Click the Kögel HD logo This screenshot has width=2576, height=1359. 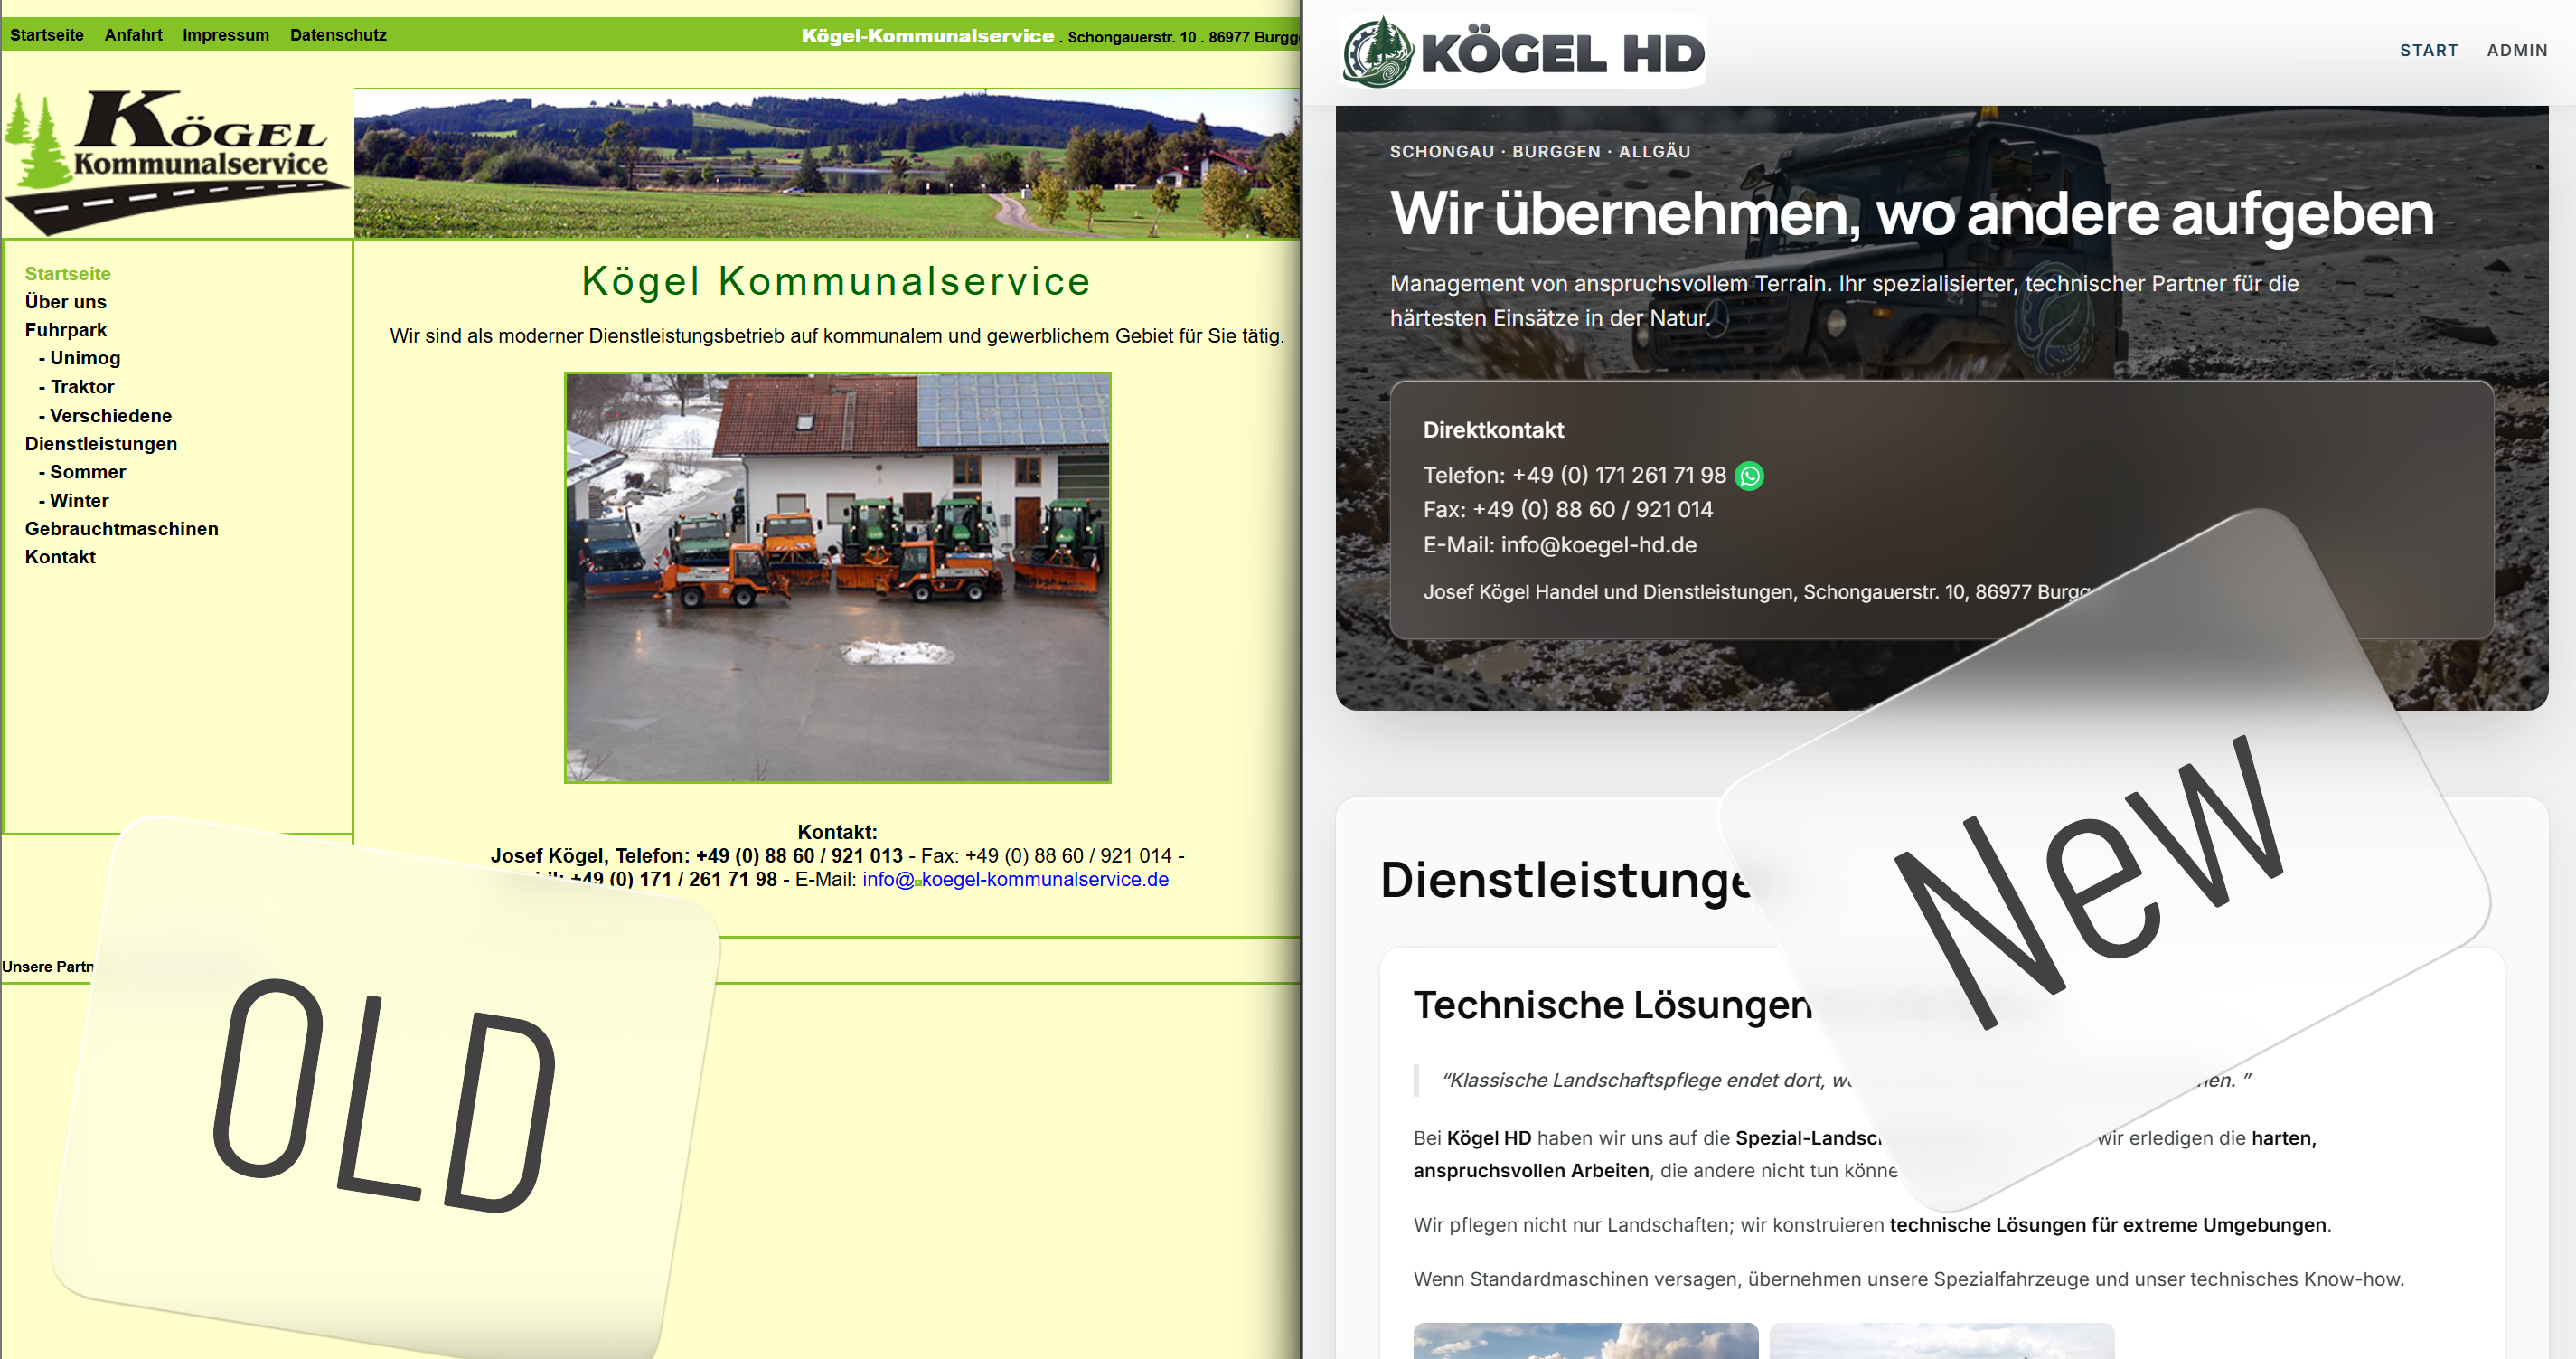[1523, 52]
